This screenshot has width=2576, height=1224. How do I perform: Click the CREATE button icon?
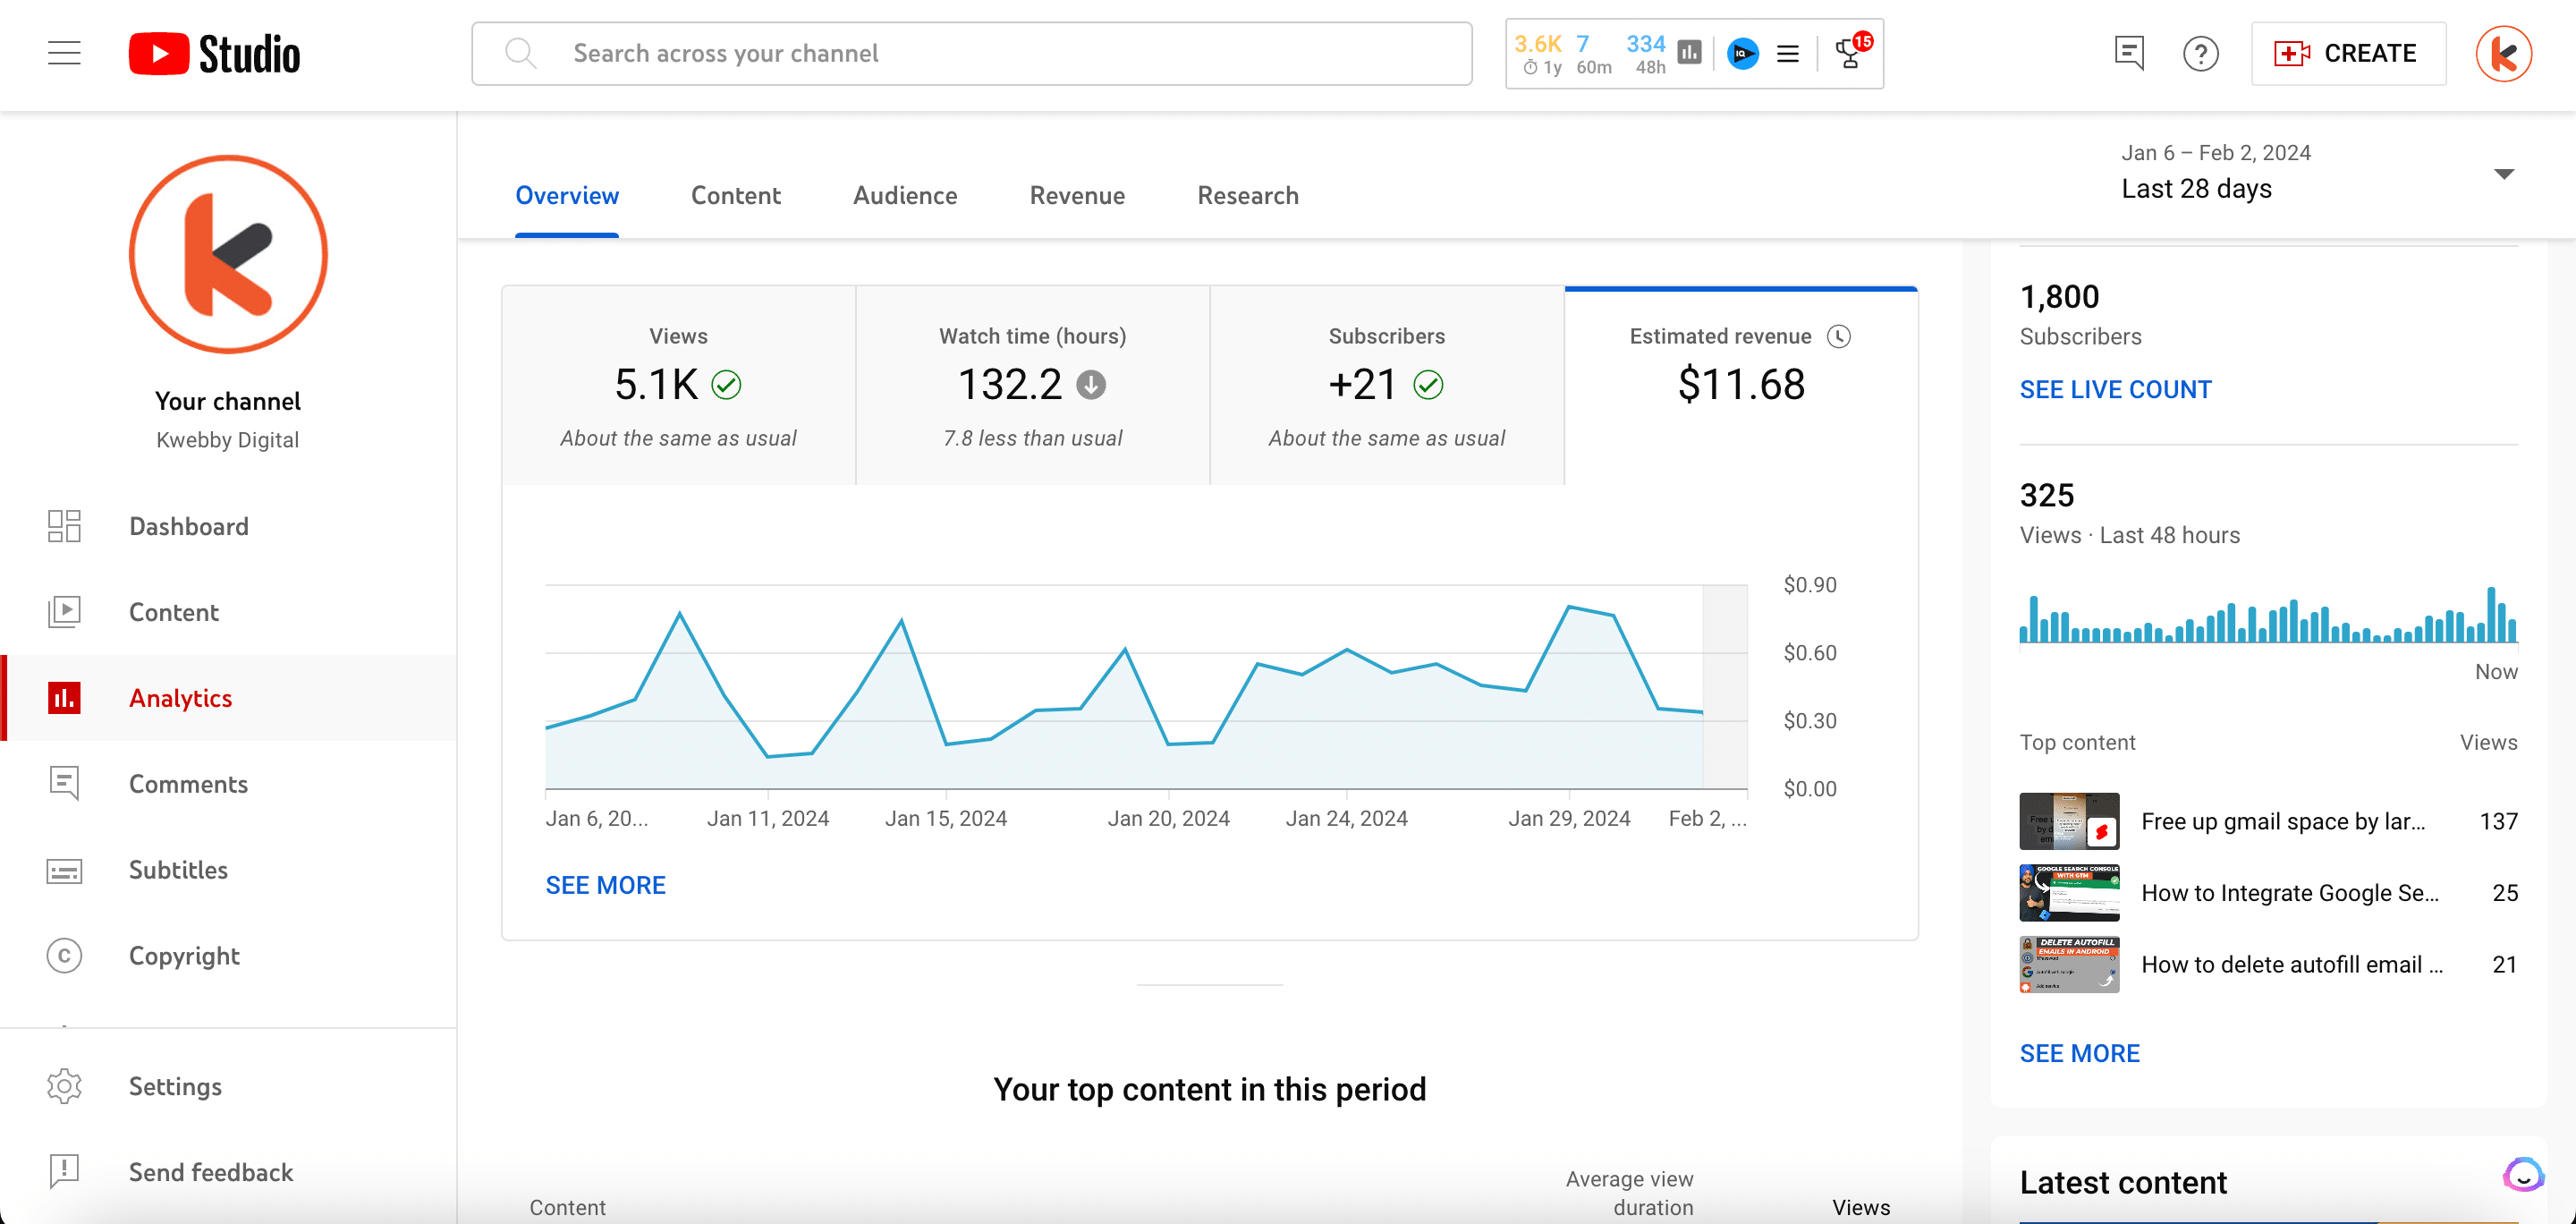click(x=2292, y=53)
